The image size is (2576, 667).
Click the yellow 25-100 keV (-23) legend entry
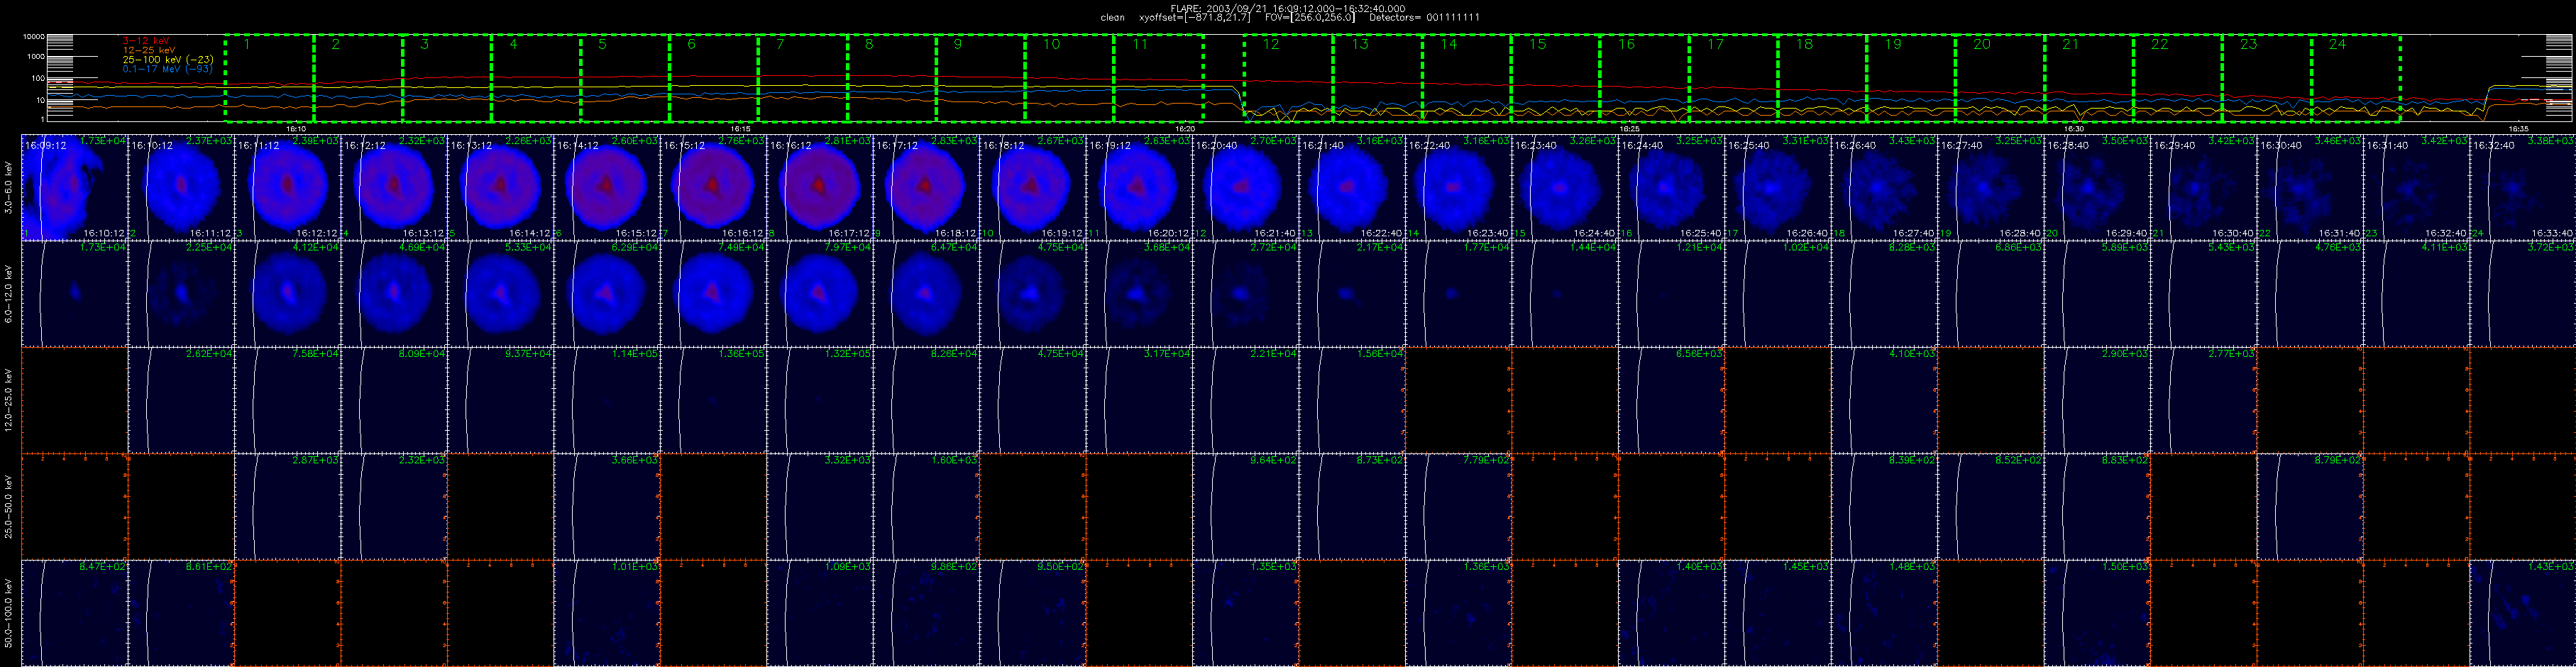[168, 59]
